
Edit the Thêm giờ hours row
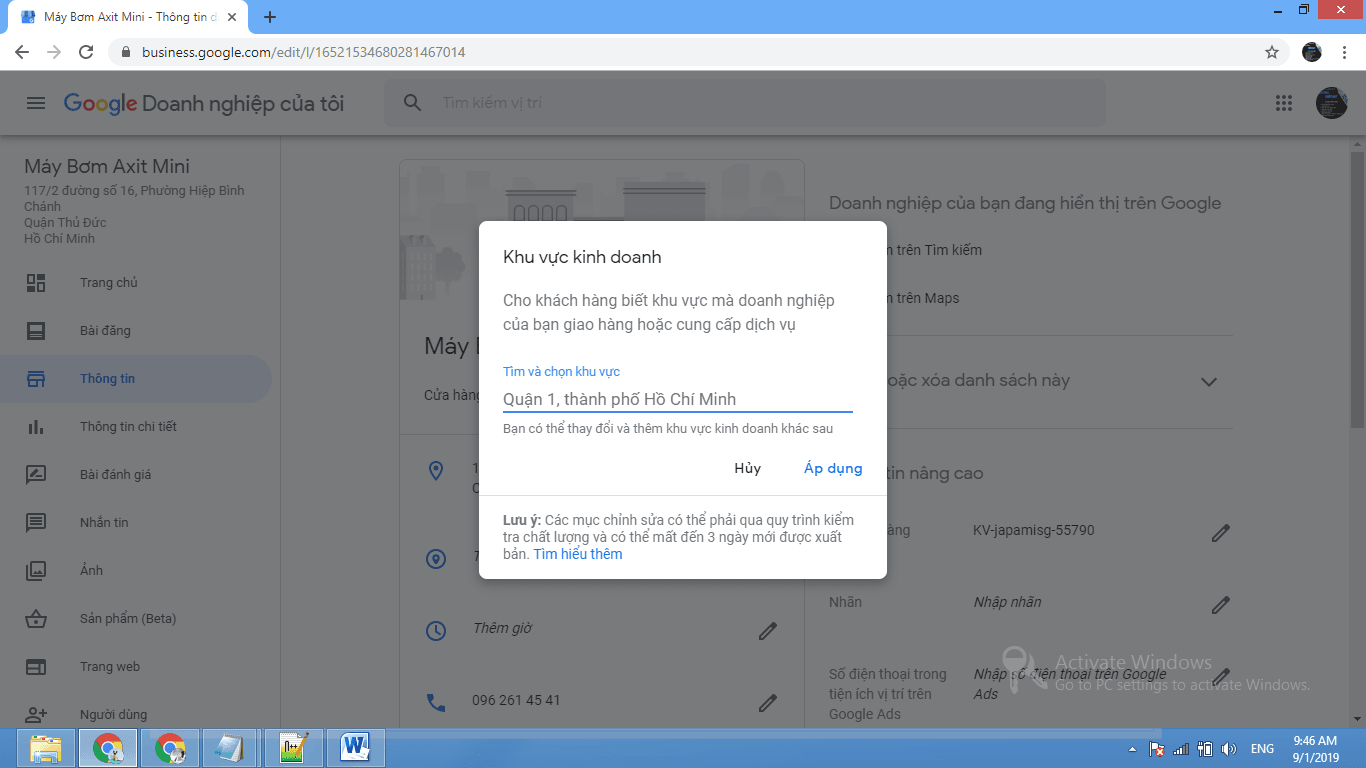pos(768,631)
